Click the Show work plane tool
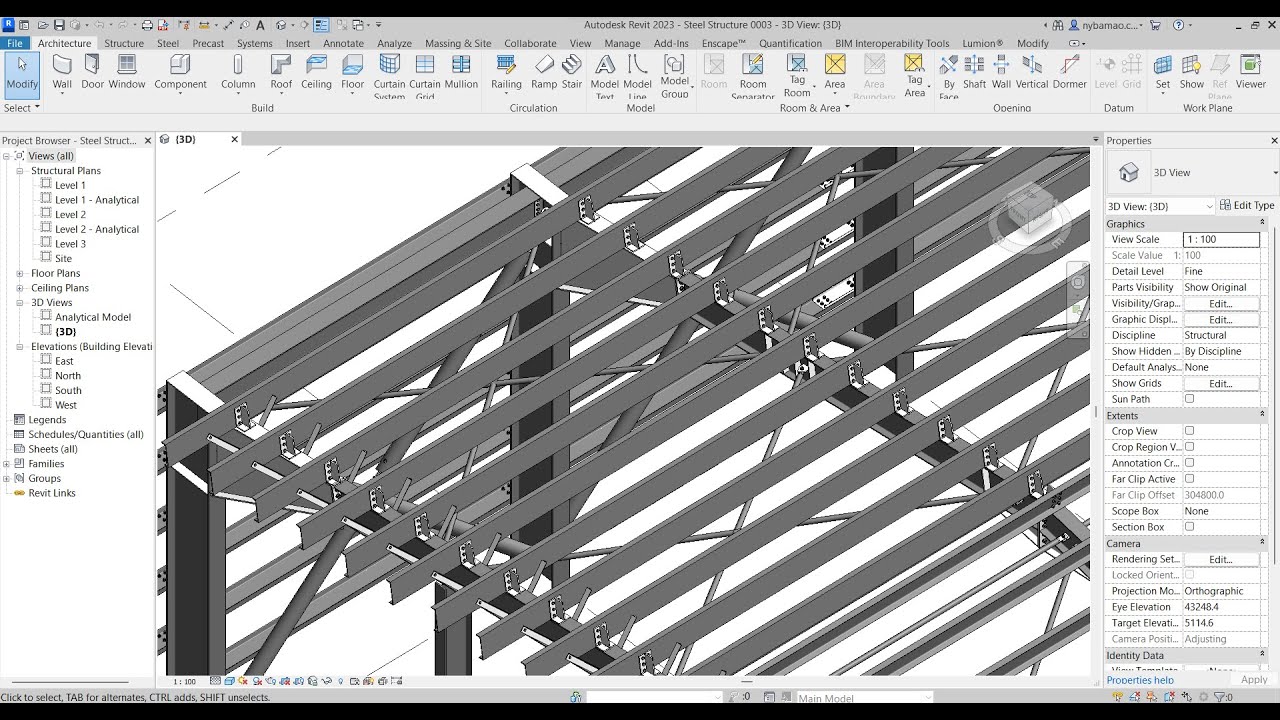 coord(1191,73)
